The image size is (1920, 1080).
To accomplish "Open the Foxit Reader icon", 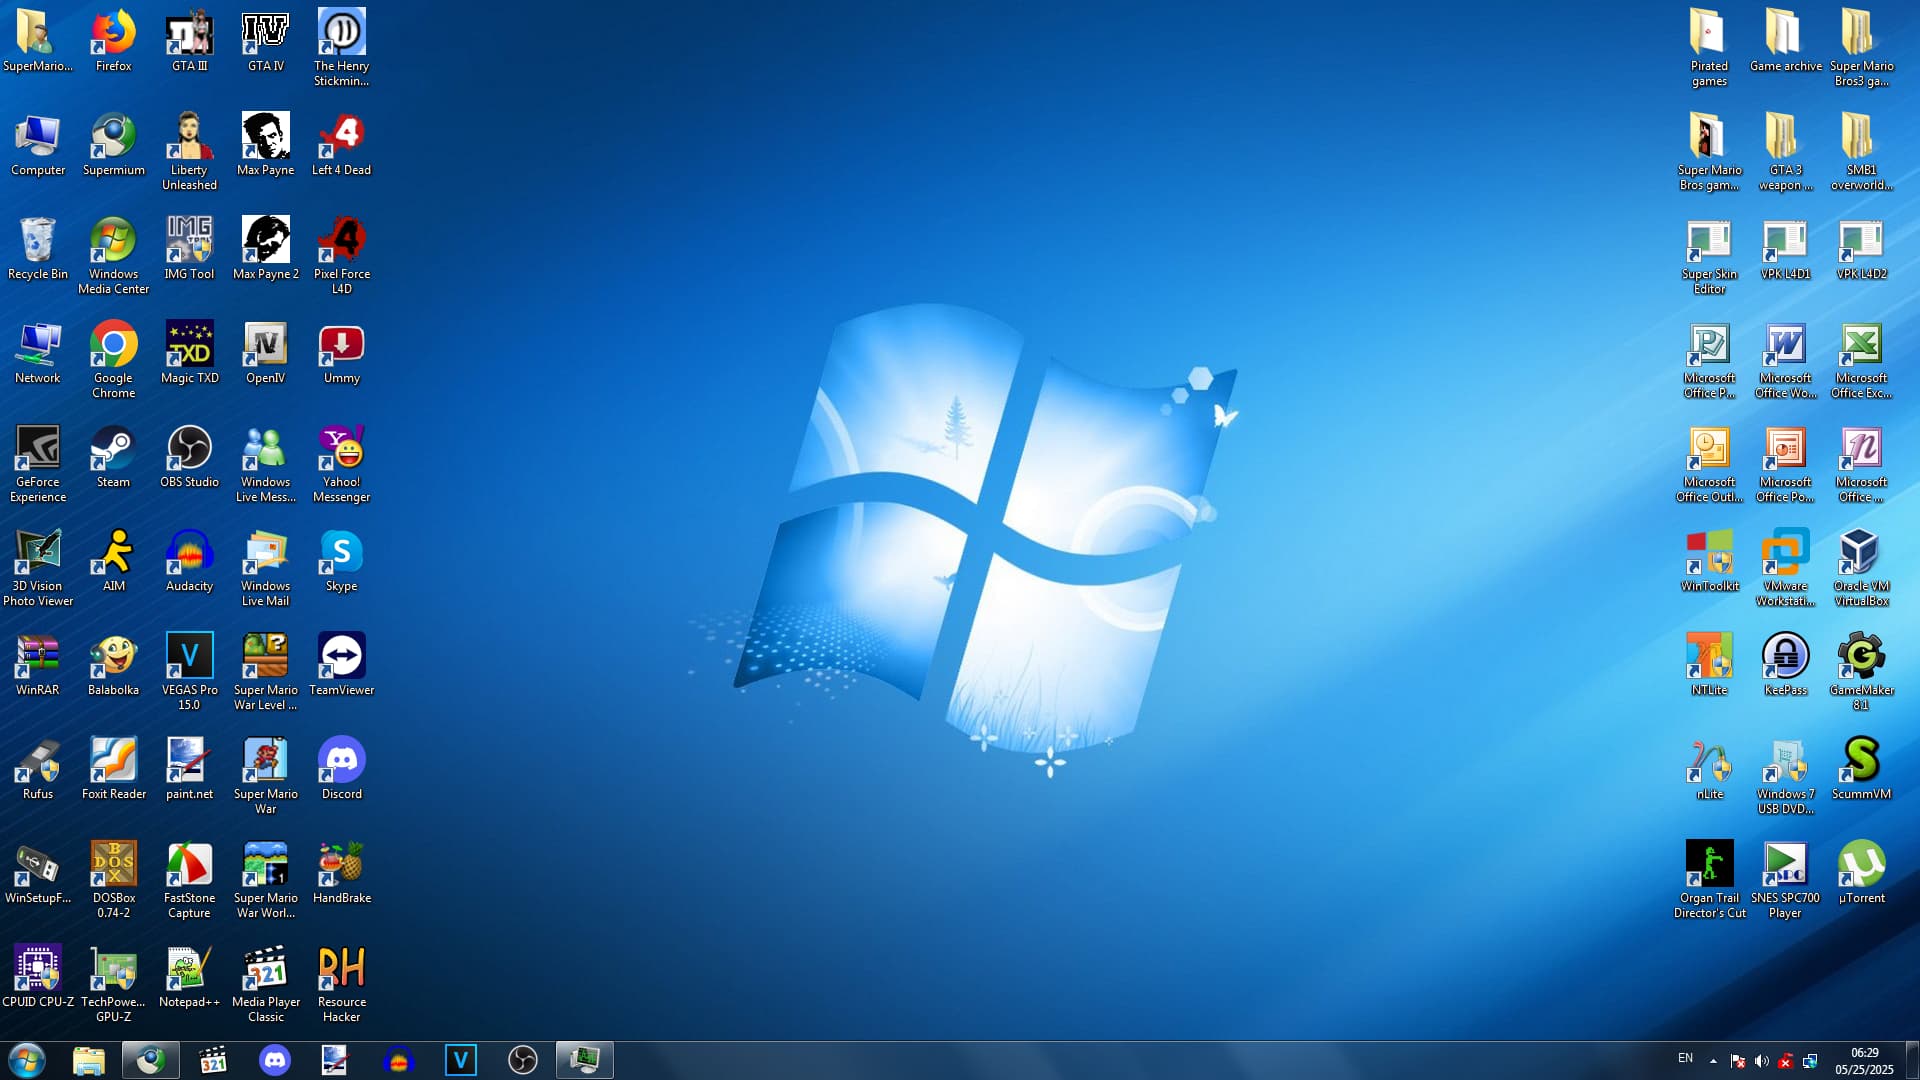I will (x=113, y=768).
